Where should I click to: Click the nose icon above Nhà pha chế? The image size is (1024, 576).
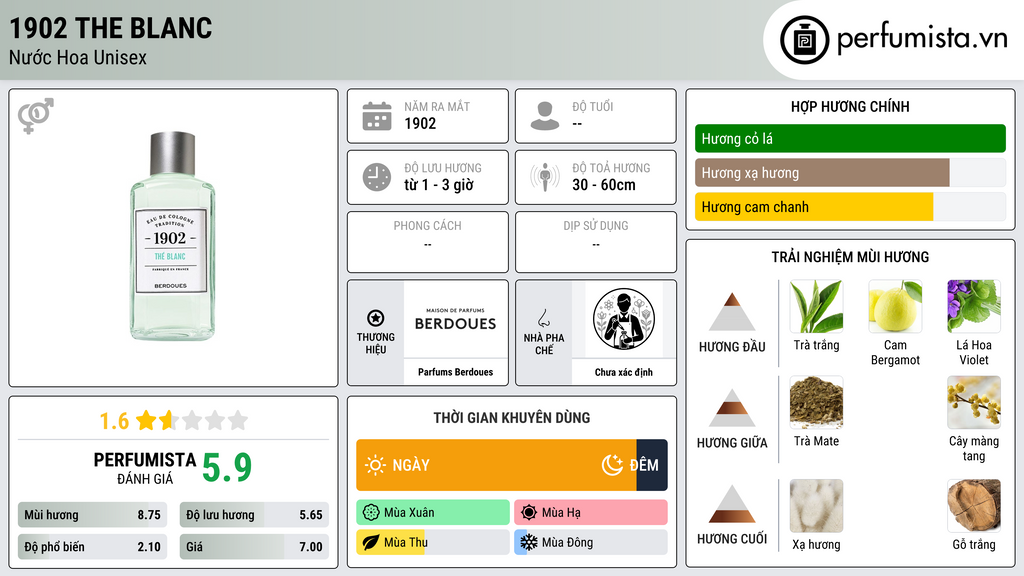tap(543, 318)
